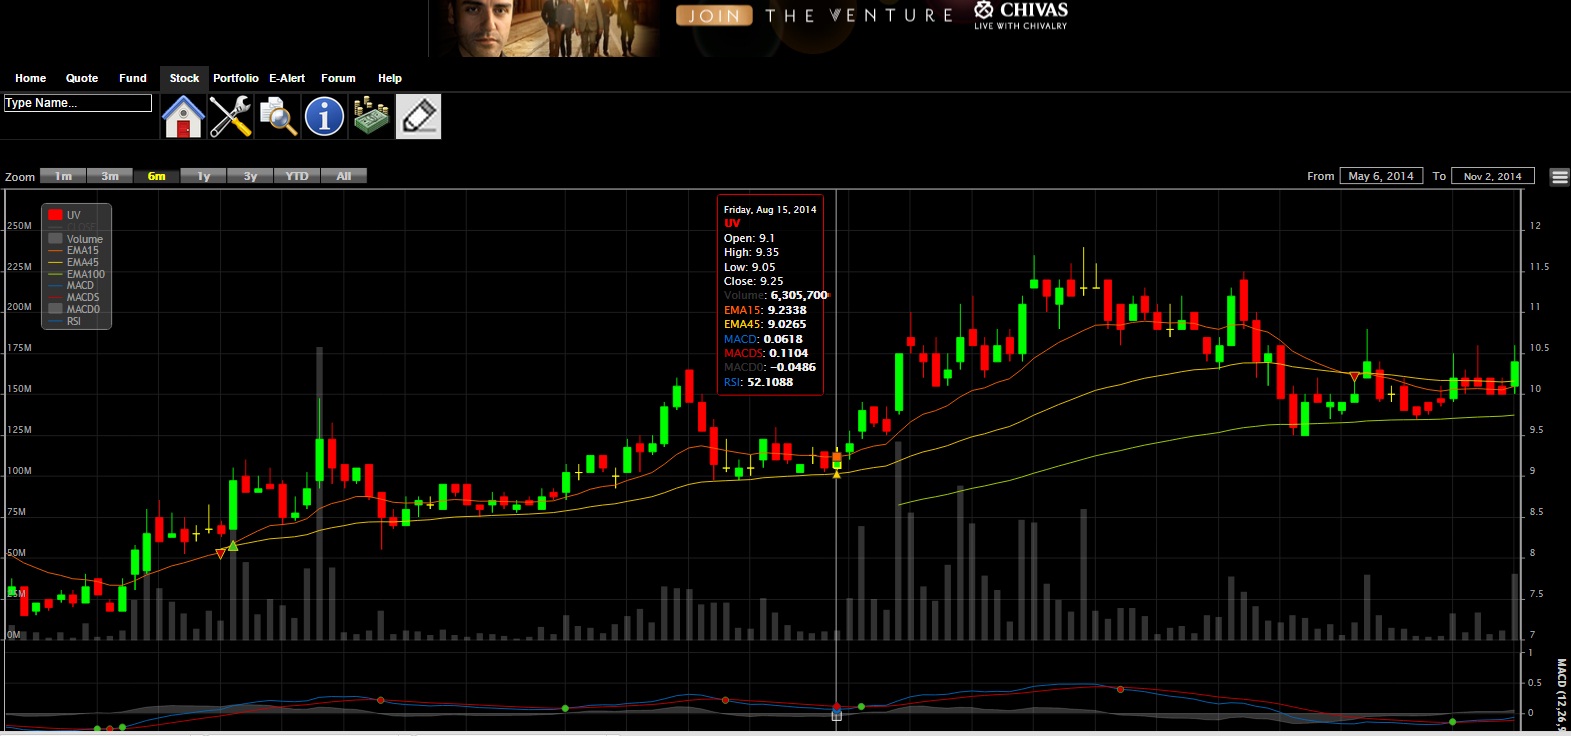This screenshot has width=1571, height=736.
Task: Choose the YTD zoom range
Action: coord(297,176)
